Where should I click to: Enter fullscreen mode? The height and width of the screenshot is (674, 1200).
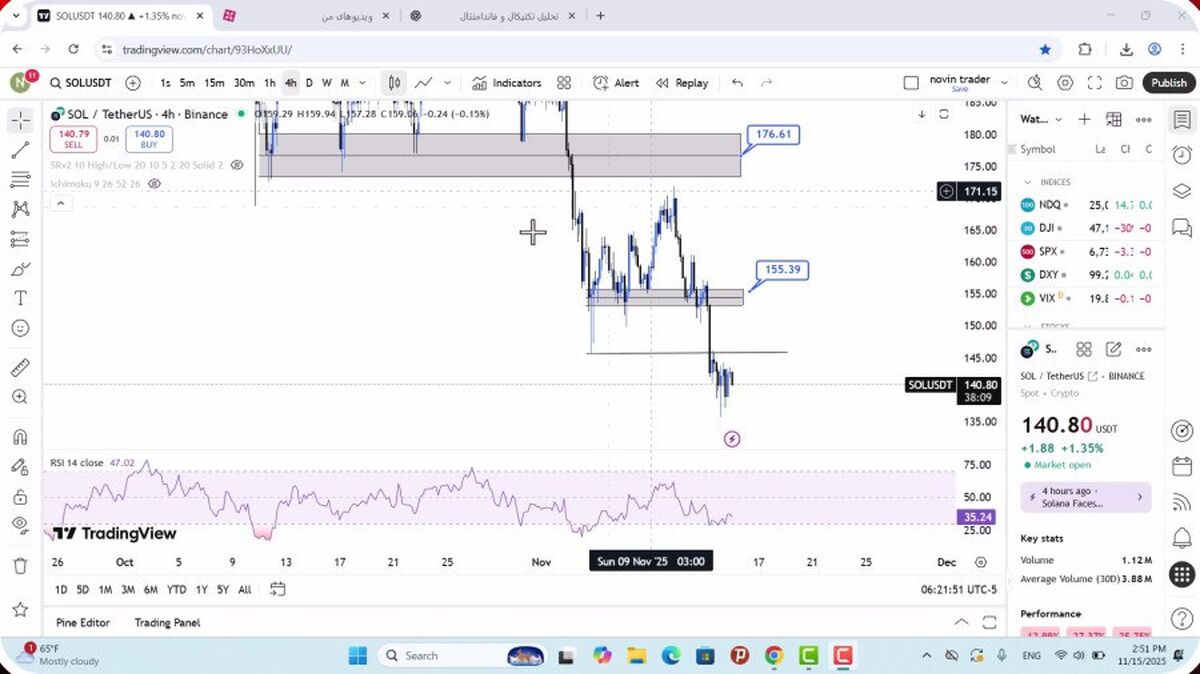click(x=1095, y=83)
